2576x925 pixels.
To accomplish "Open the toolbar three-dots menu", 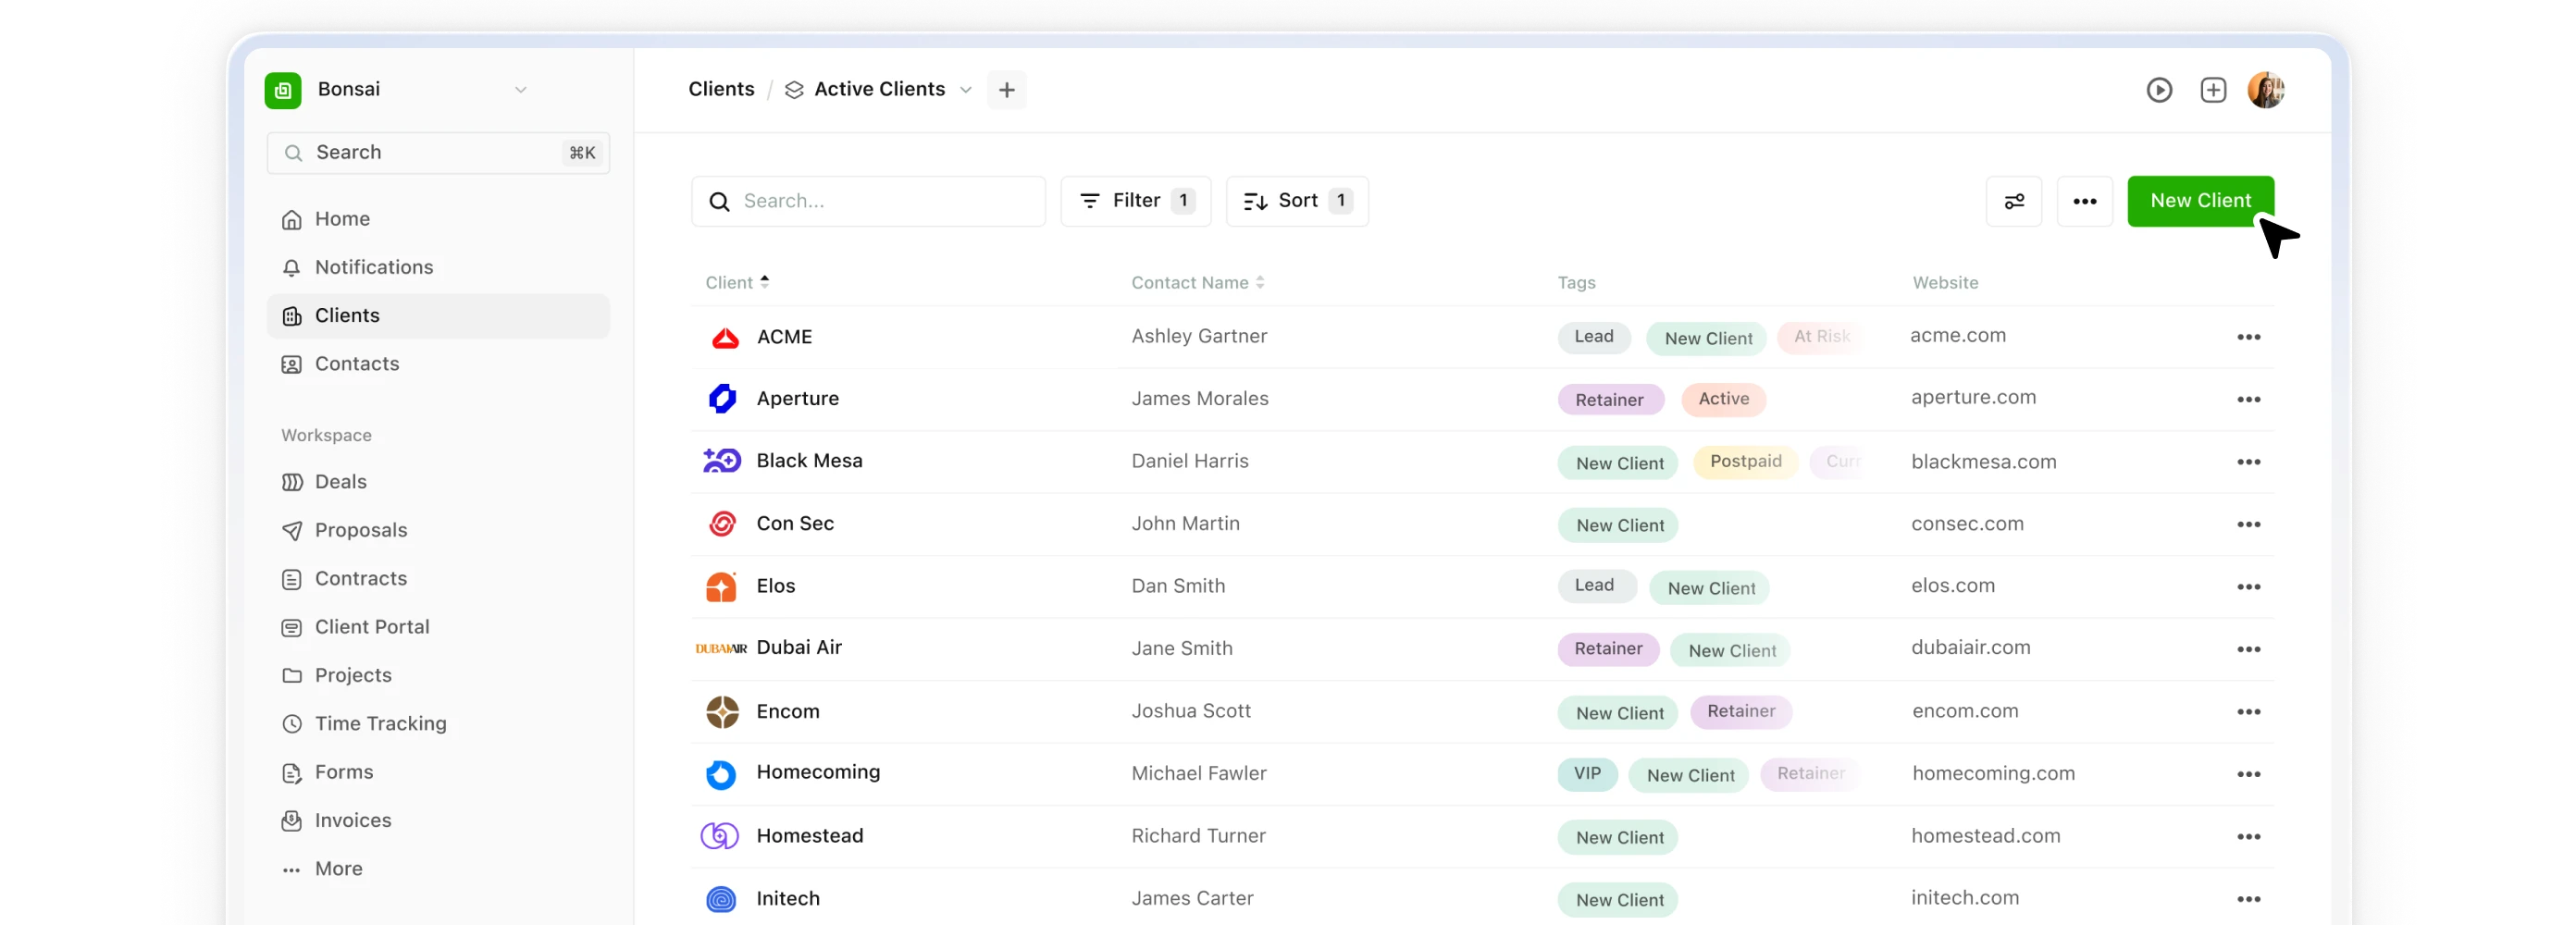I will point(2085,201).
